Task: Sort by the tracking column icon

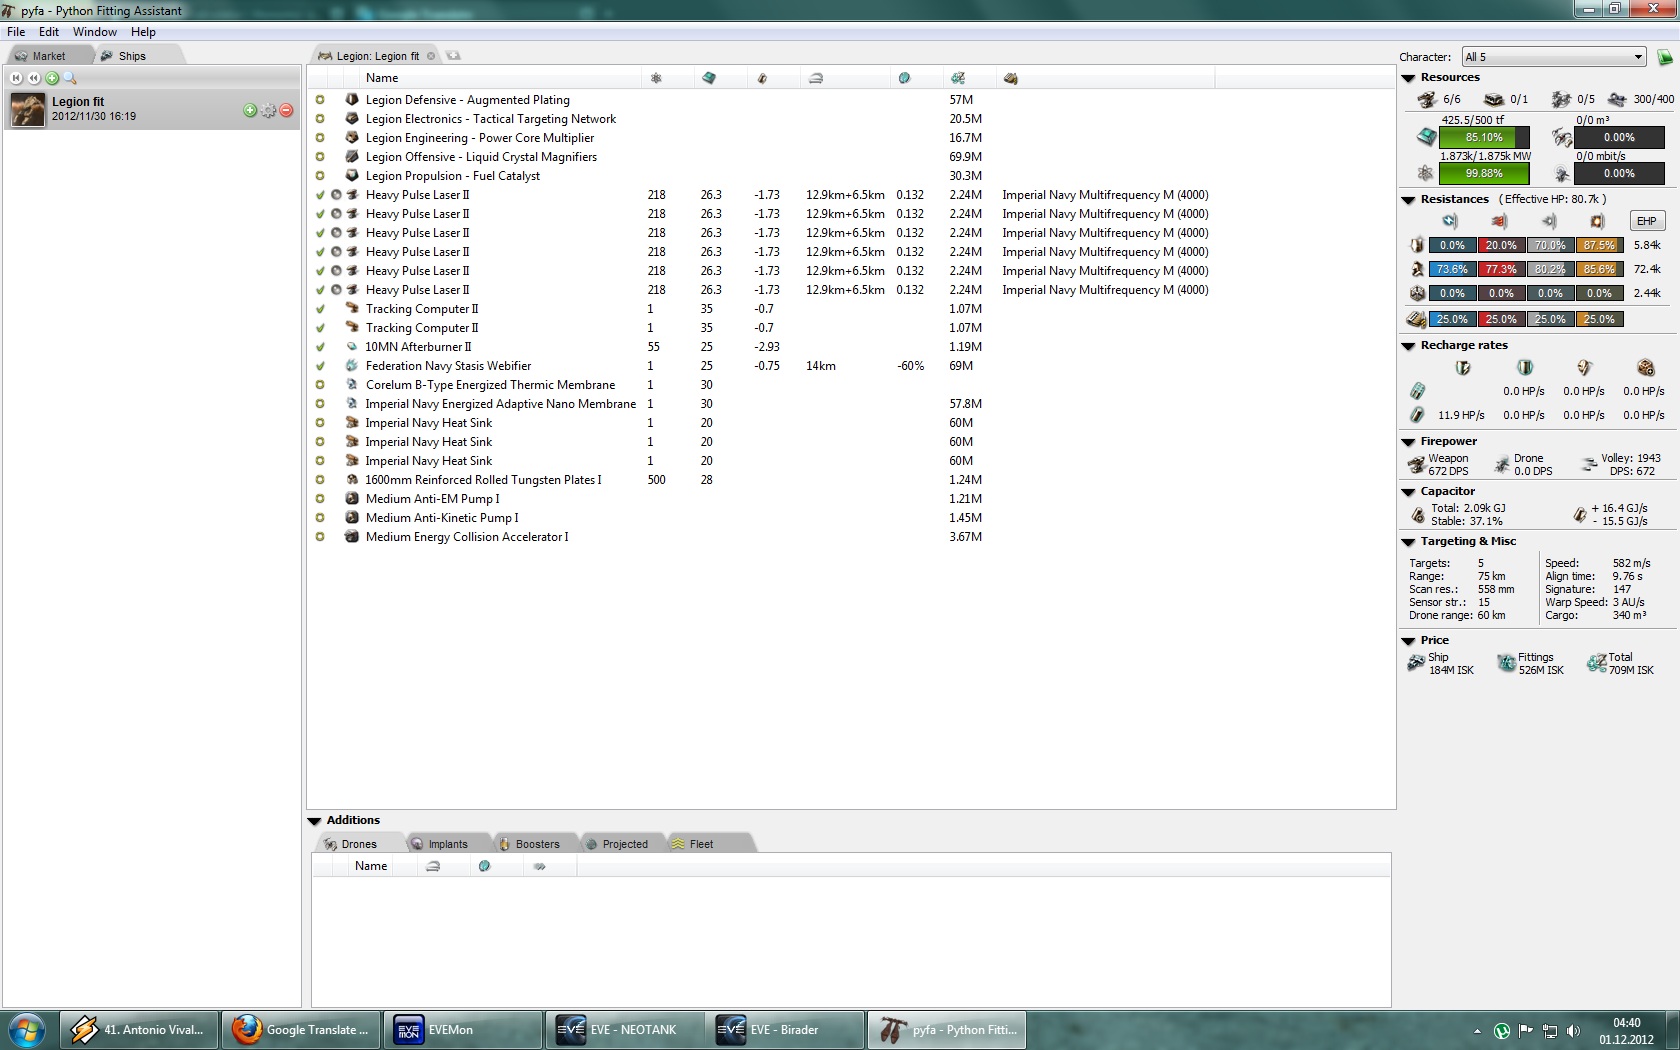Action: [904, 78]
